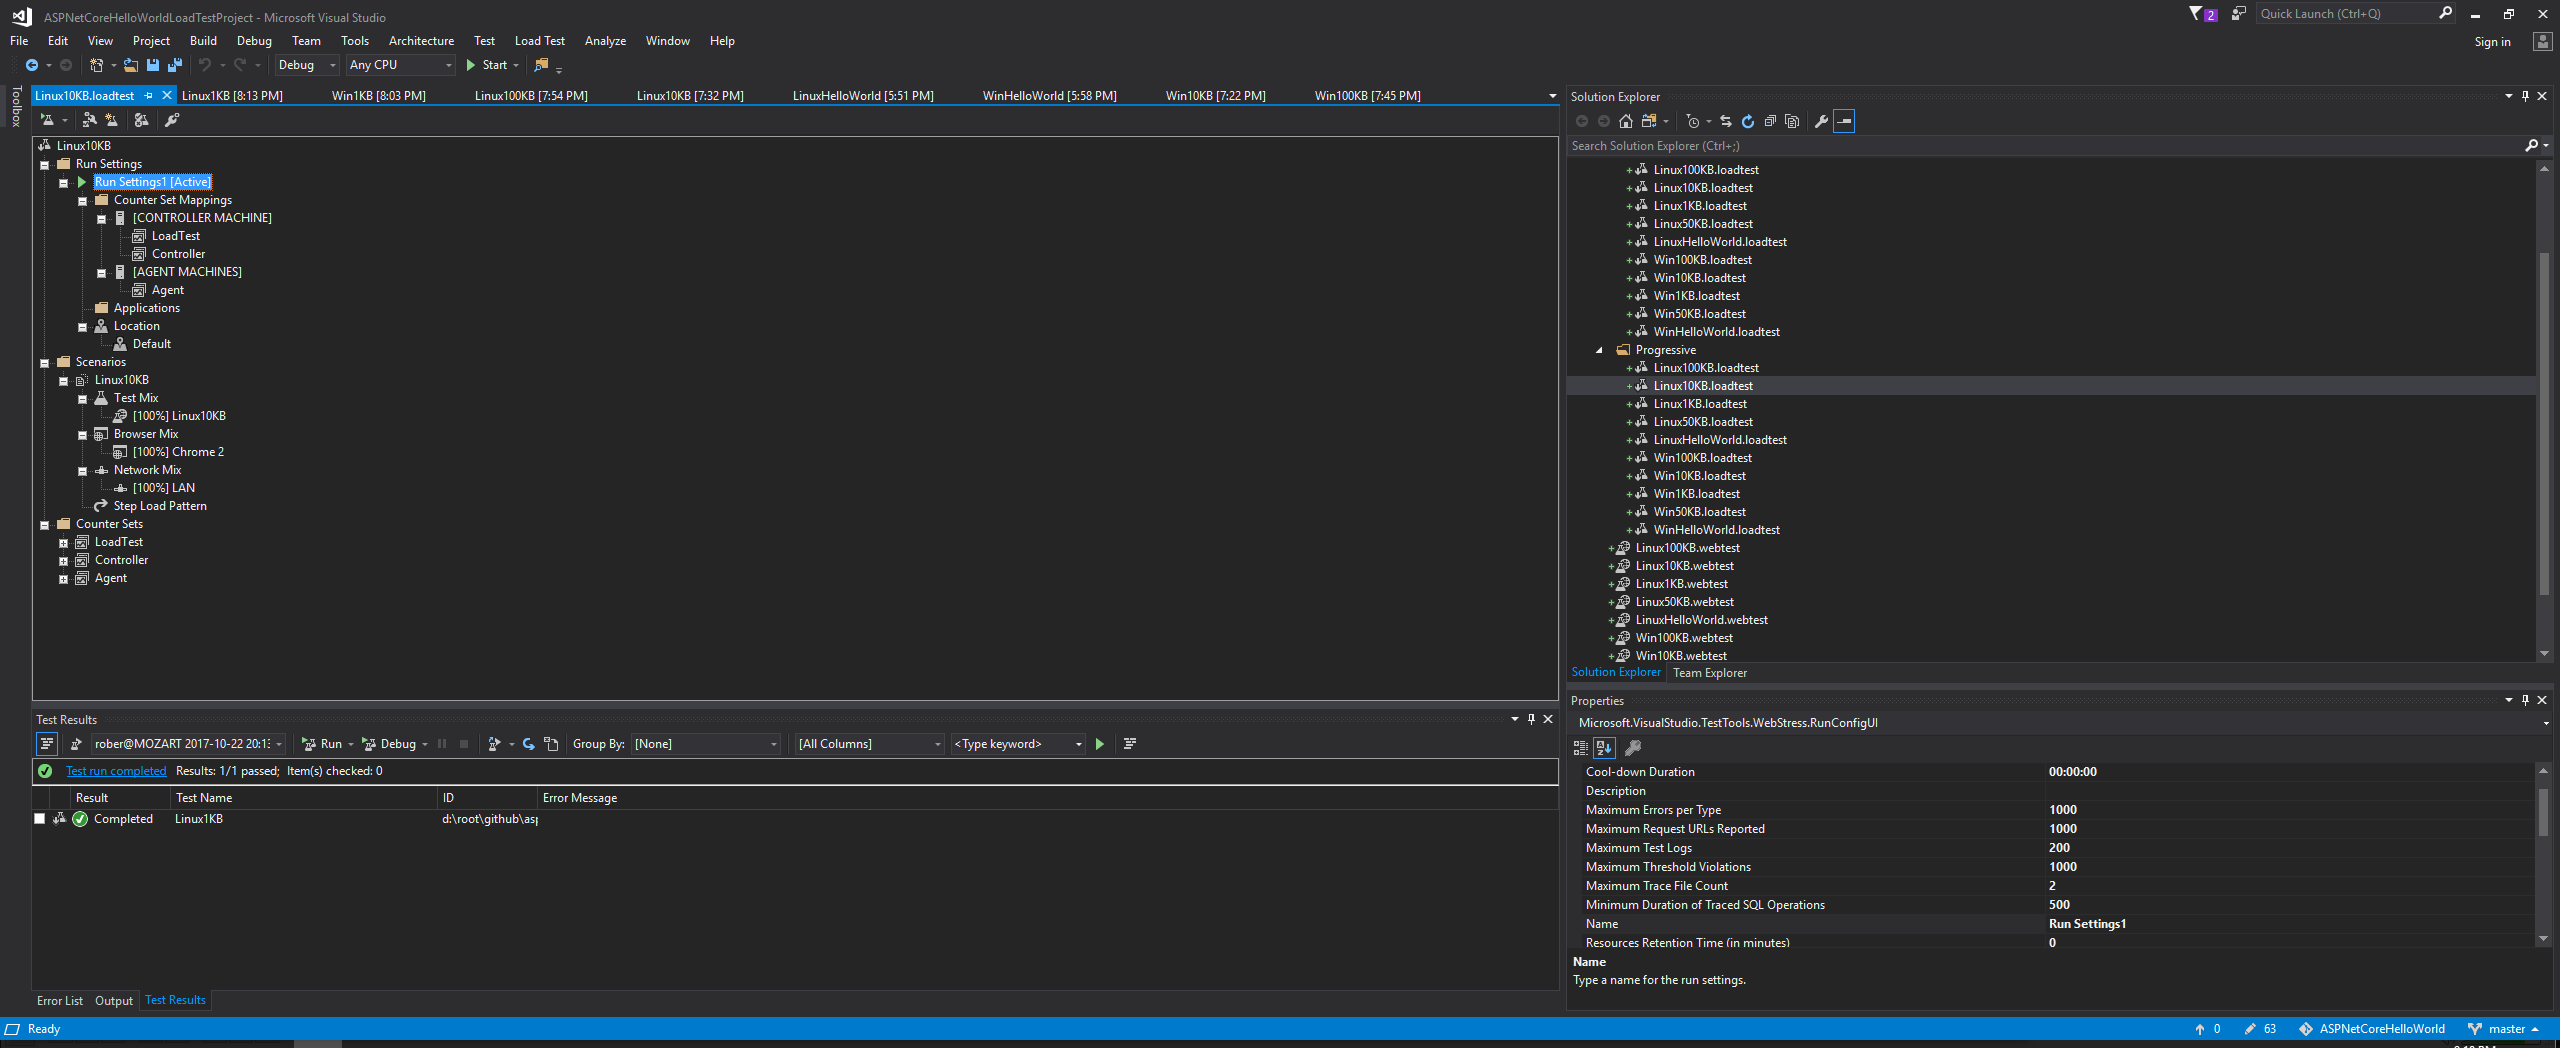The height and width of the screenshot is (1048, 2560).
Task: Switch to the Team Explorer tab
Action: coord(1710,673)
